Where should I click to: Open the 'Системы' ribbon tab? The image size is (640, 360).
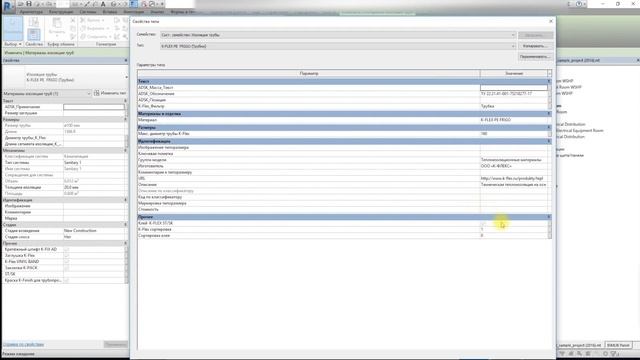[88, 12]
